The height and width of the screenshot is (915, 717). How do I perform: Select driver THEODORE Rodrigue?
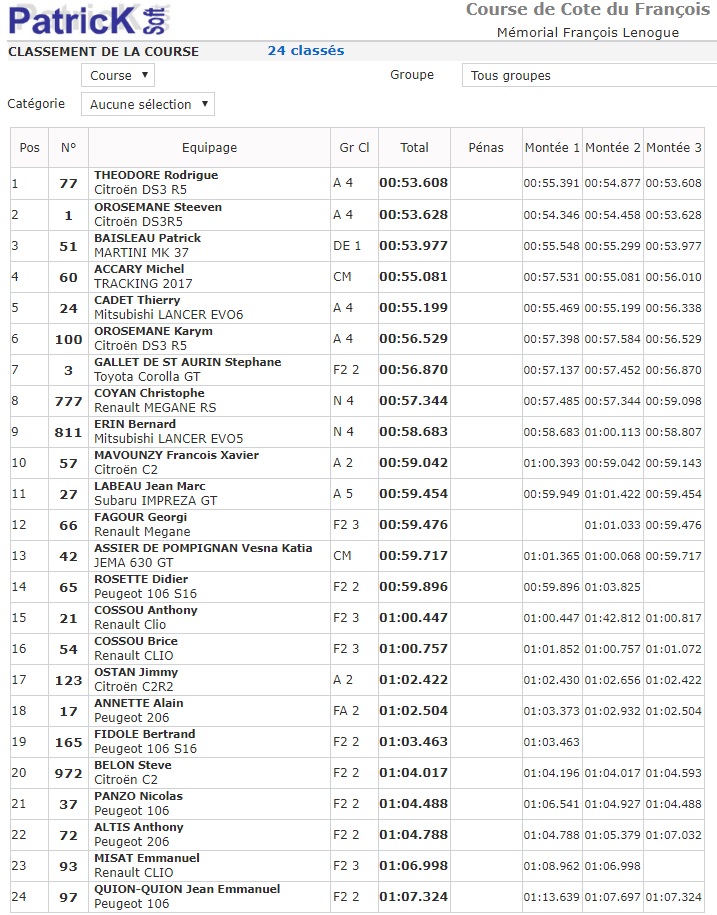tap(156, 175)
